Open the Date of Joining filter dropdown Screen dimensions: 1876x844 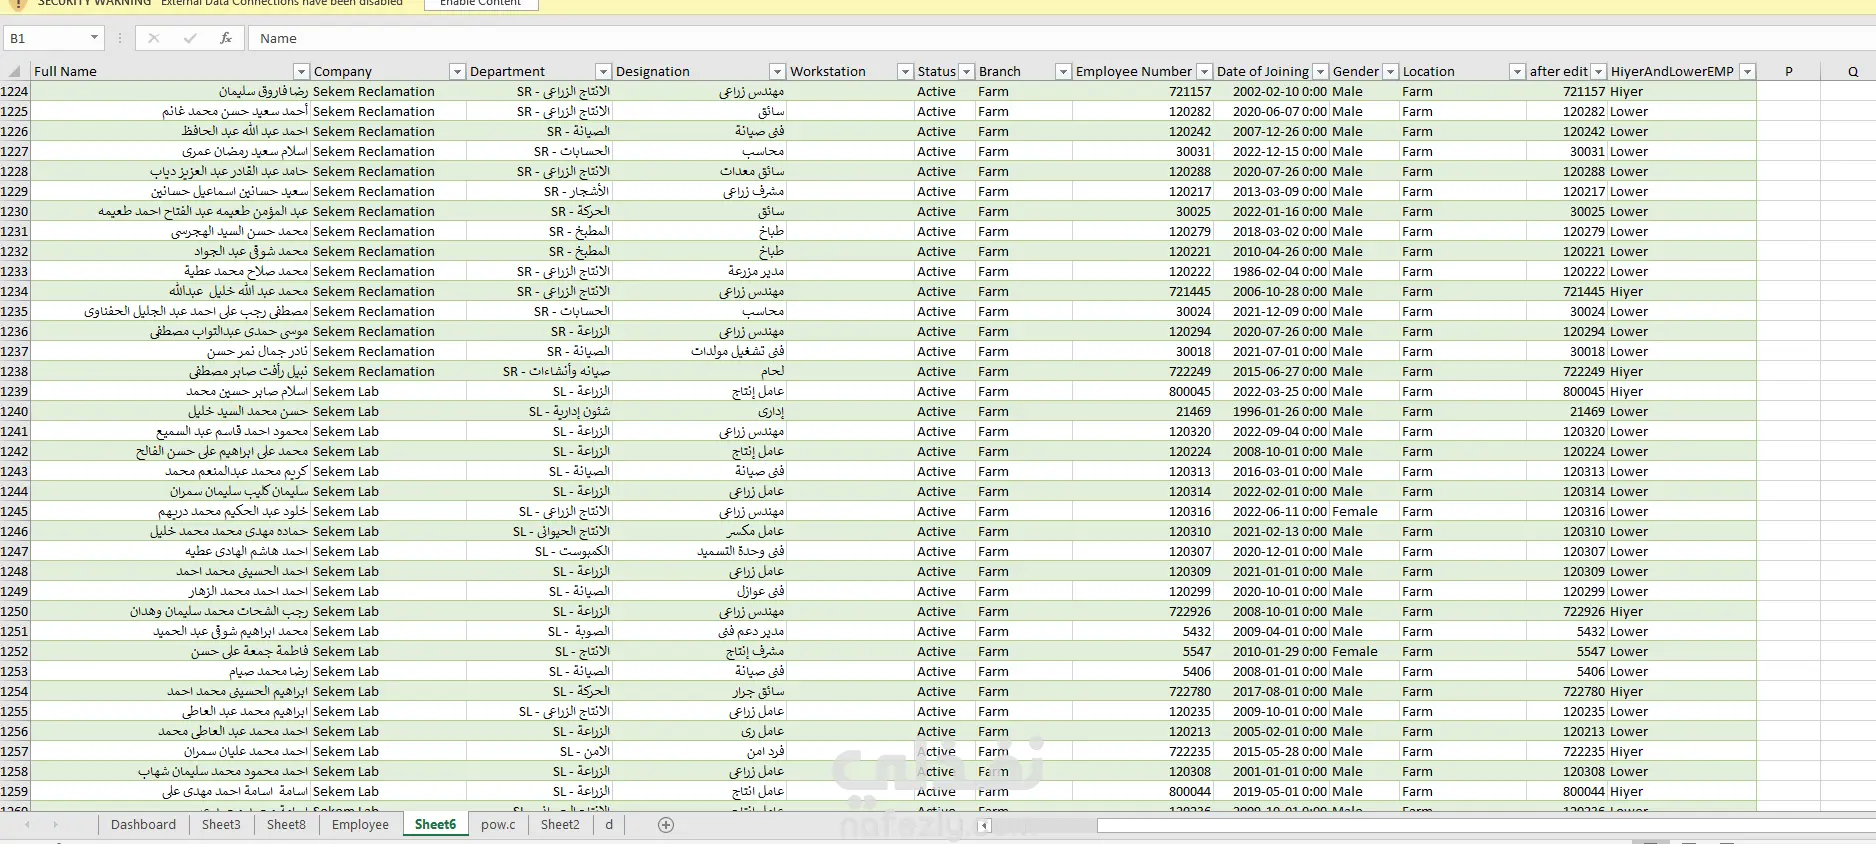tap(1321, 71)
